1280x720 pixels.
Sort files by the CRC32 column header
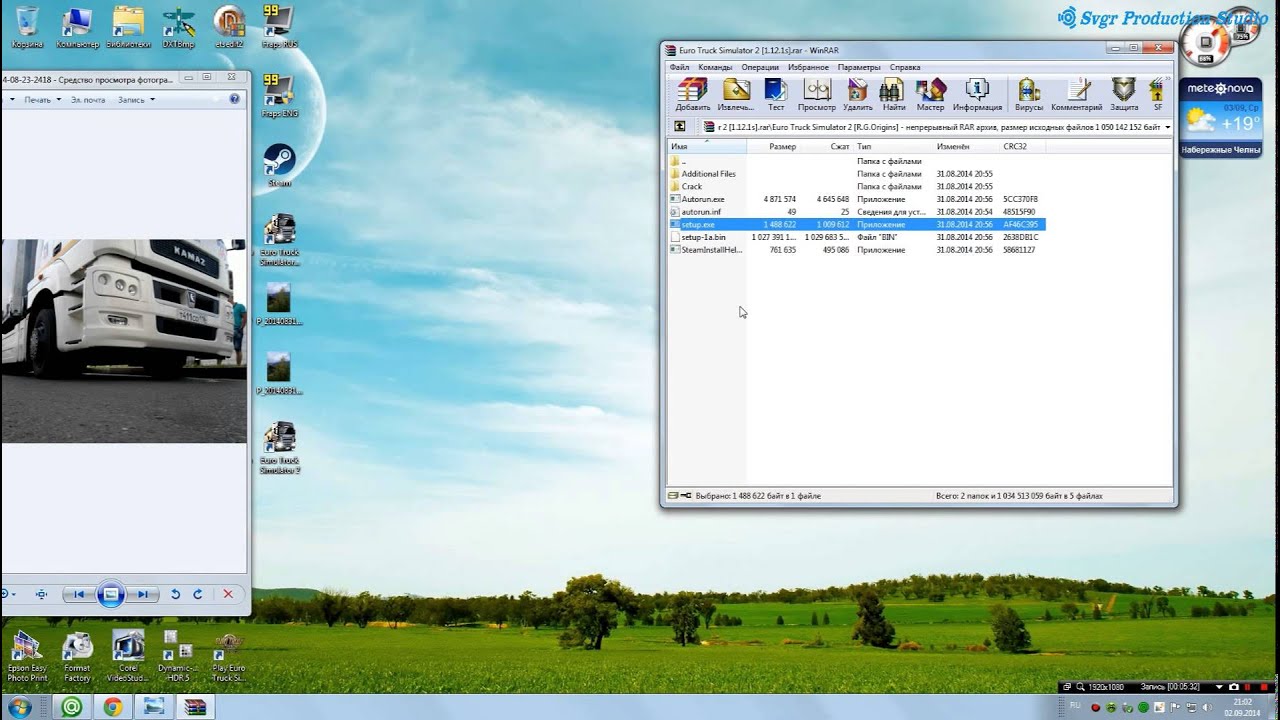tap(1023, 147)
